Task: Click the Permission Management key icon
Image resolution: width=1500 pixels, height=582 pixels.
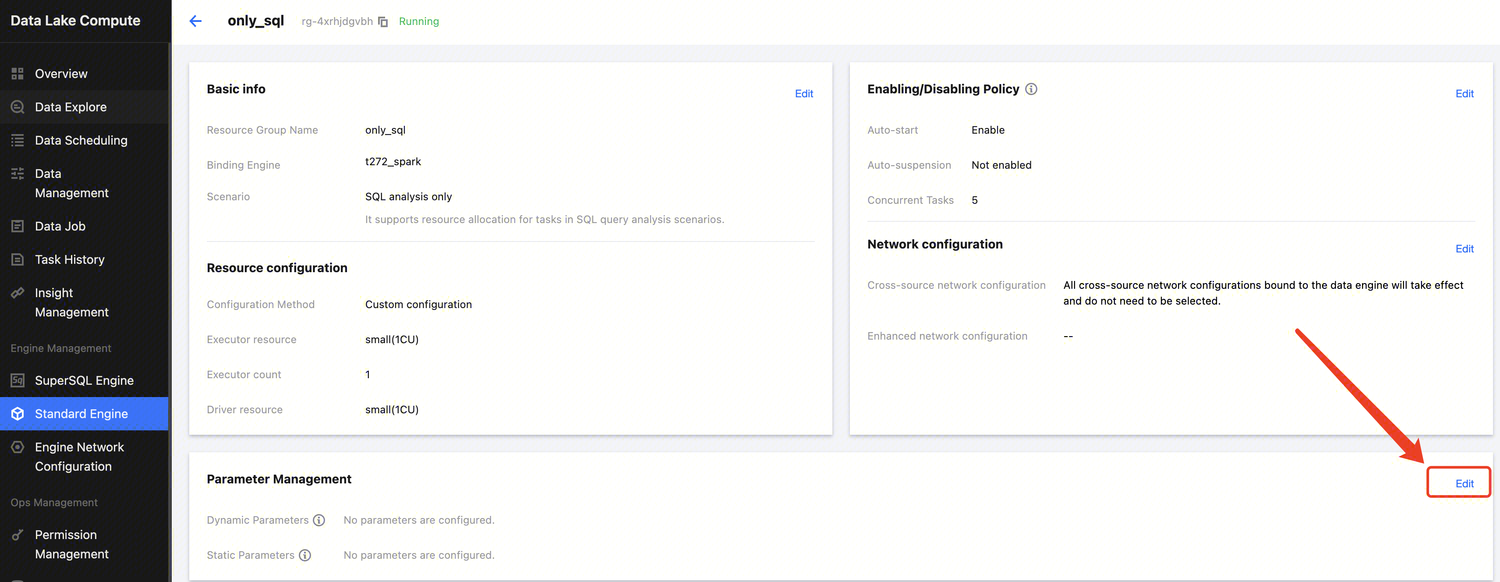Action: pos(17,535)
